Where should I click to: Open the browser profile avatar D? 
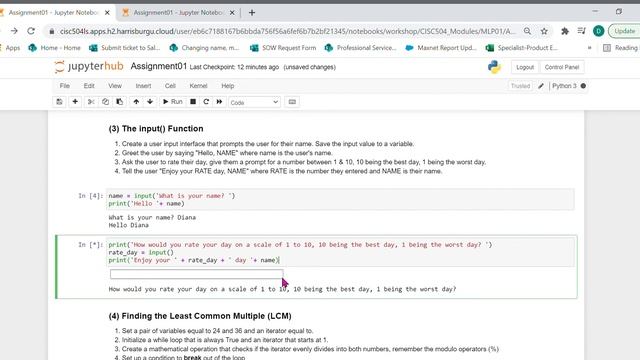(x=599, y=31)
